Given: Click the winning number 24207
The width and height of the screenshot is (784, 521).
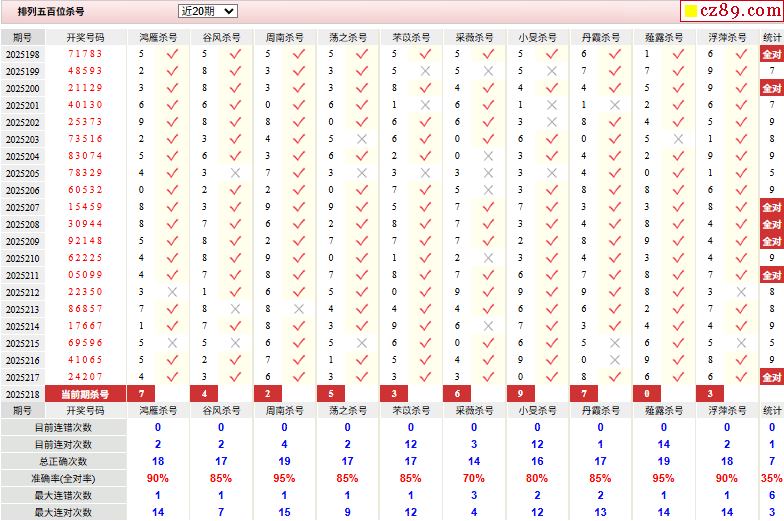Looking at the screenshot, I should tap(85, 377).
